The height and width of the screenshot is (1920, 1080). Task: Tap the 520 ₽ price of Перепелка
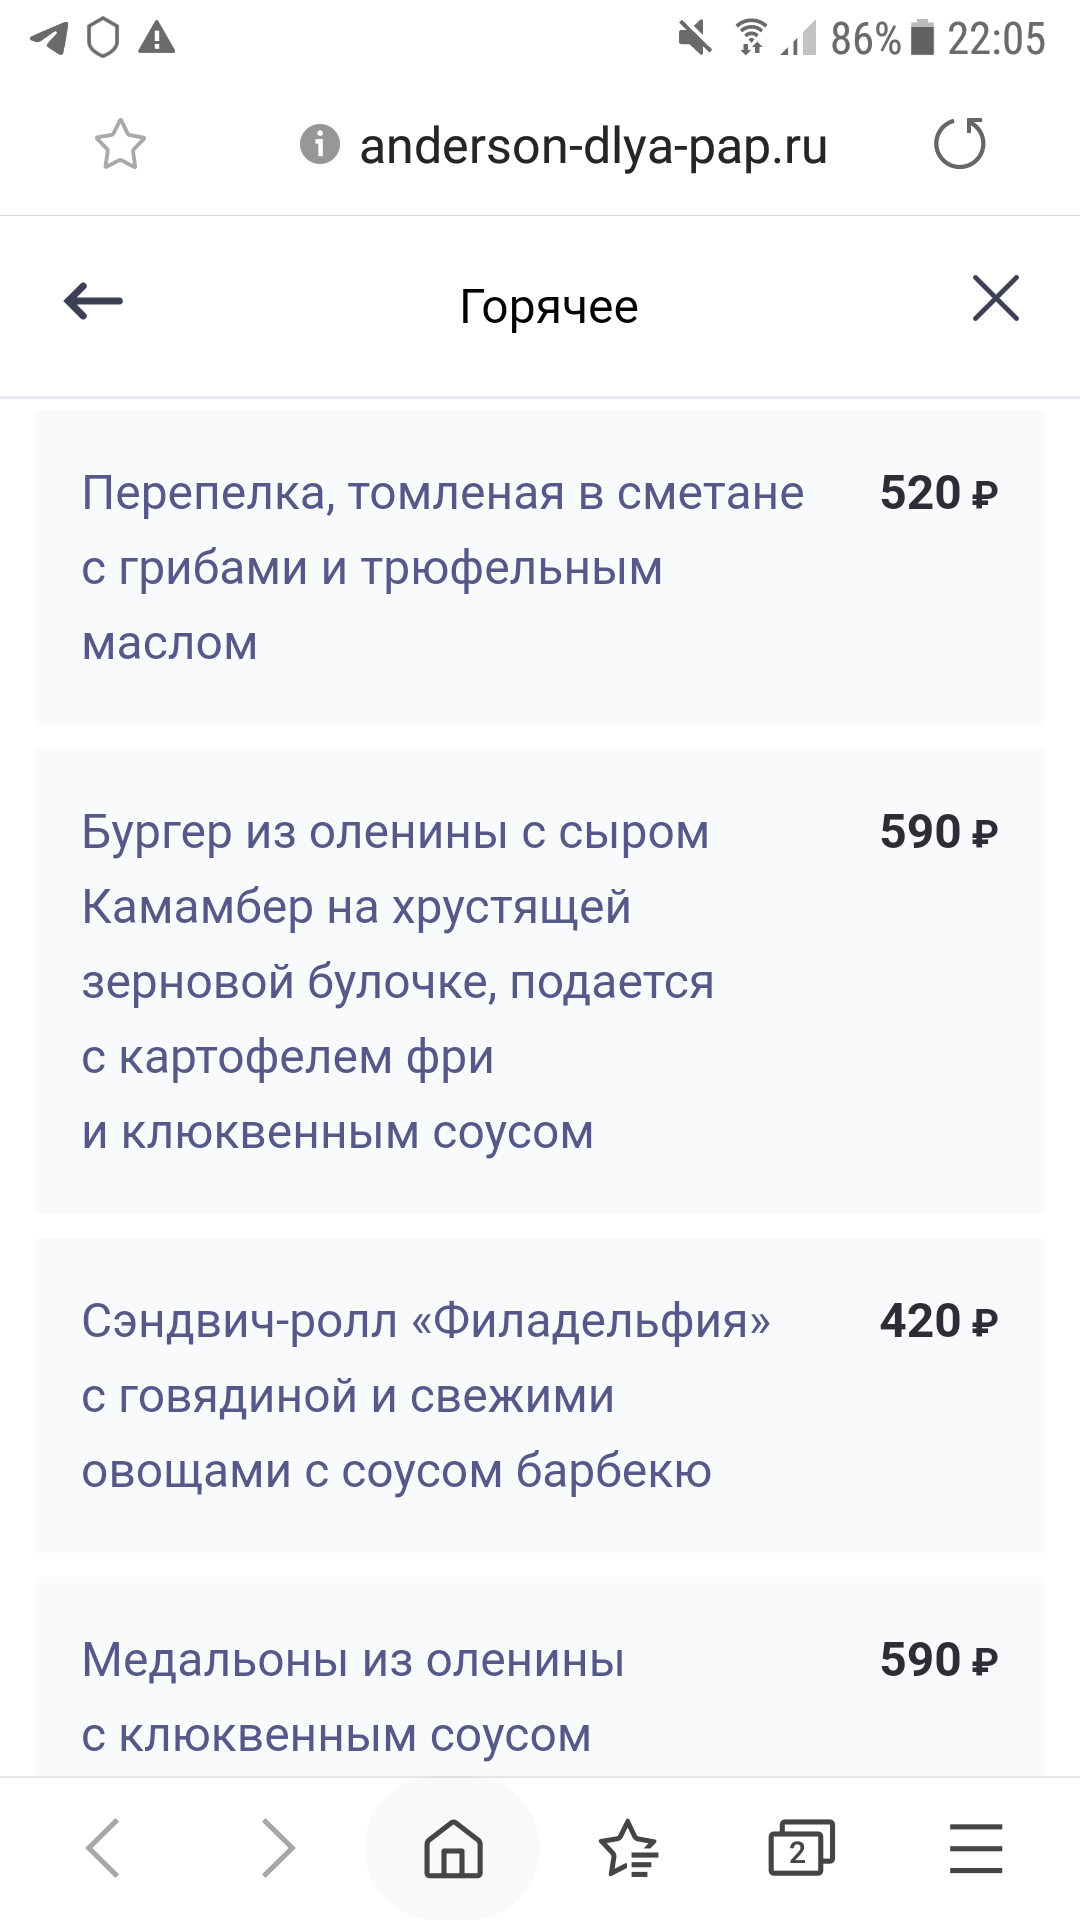pos(938,494)
